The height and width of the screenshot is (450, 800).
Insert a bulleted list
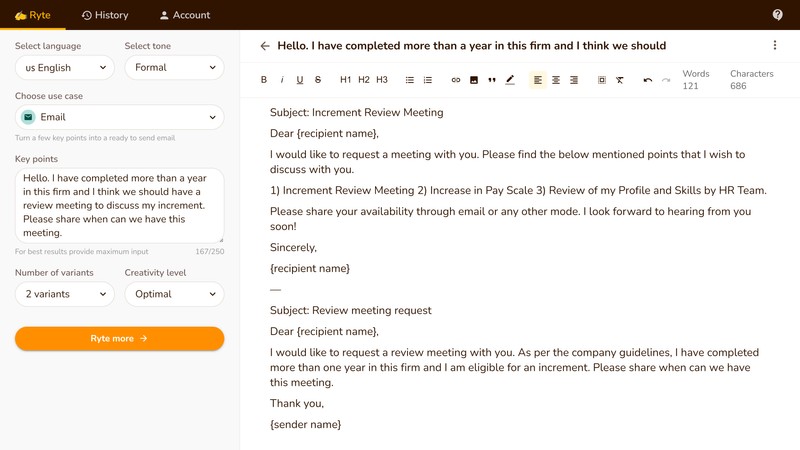410,80
